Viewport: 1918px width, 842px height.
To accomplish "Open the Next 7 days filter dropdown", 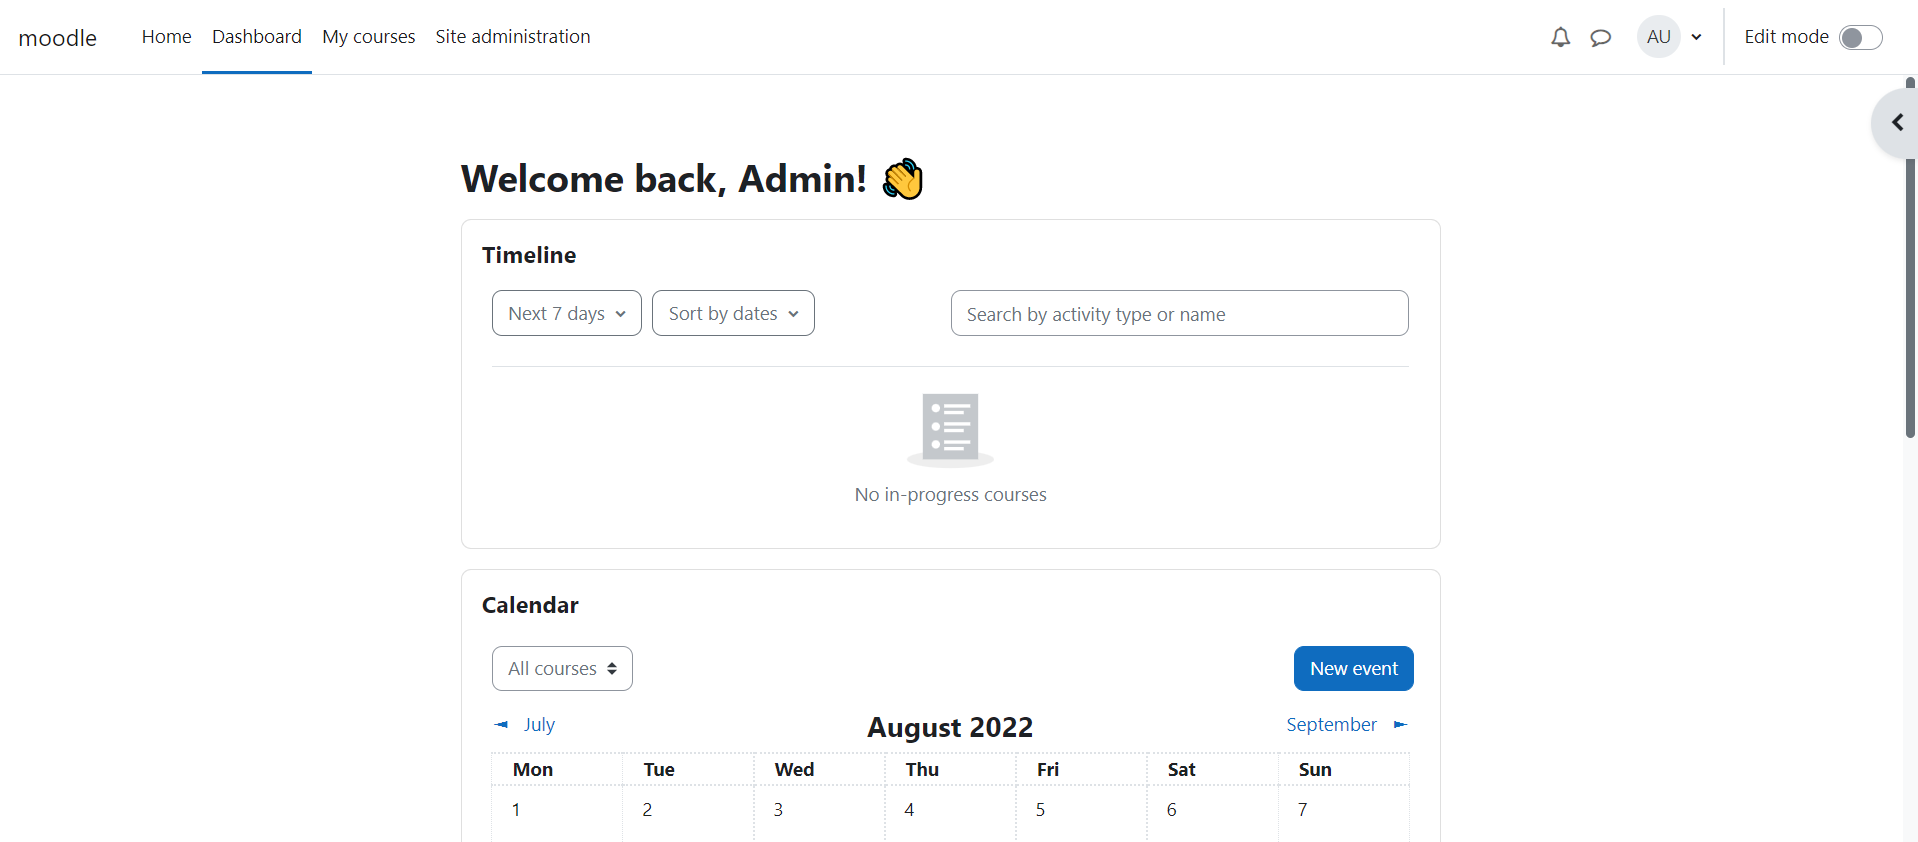I will (566, 313).
